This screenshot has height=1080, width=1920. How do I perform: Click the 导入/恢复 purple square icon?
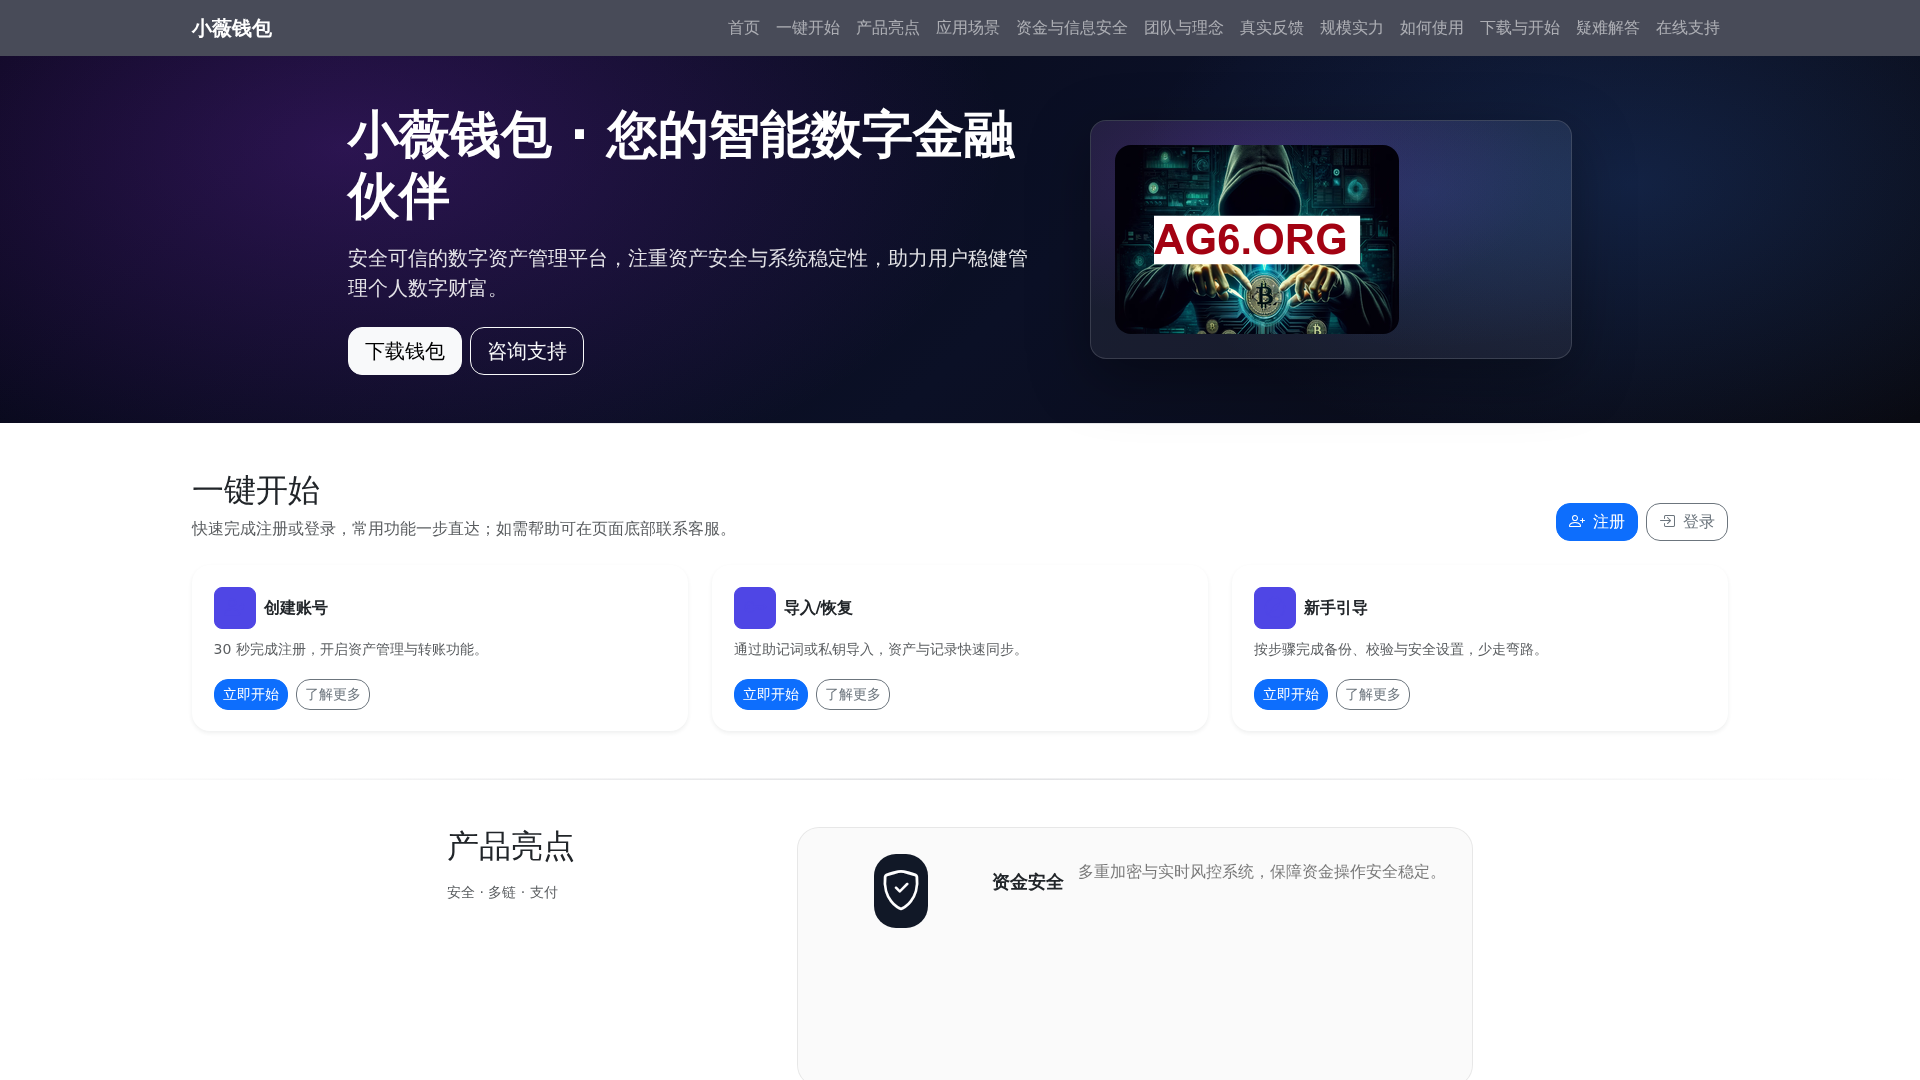(755, 608)
